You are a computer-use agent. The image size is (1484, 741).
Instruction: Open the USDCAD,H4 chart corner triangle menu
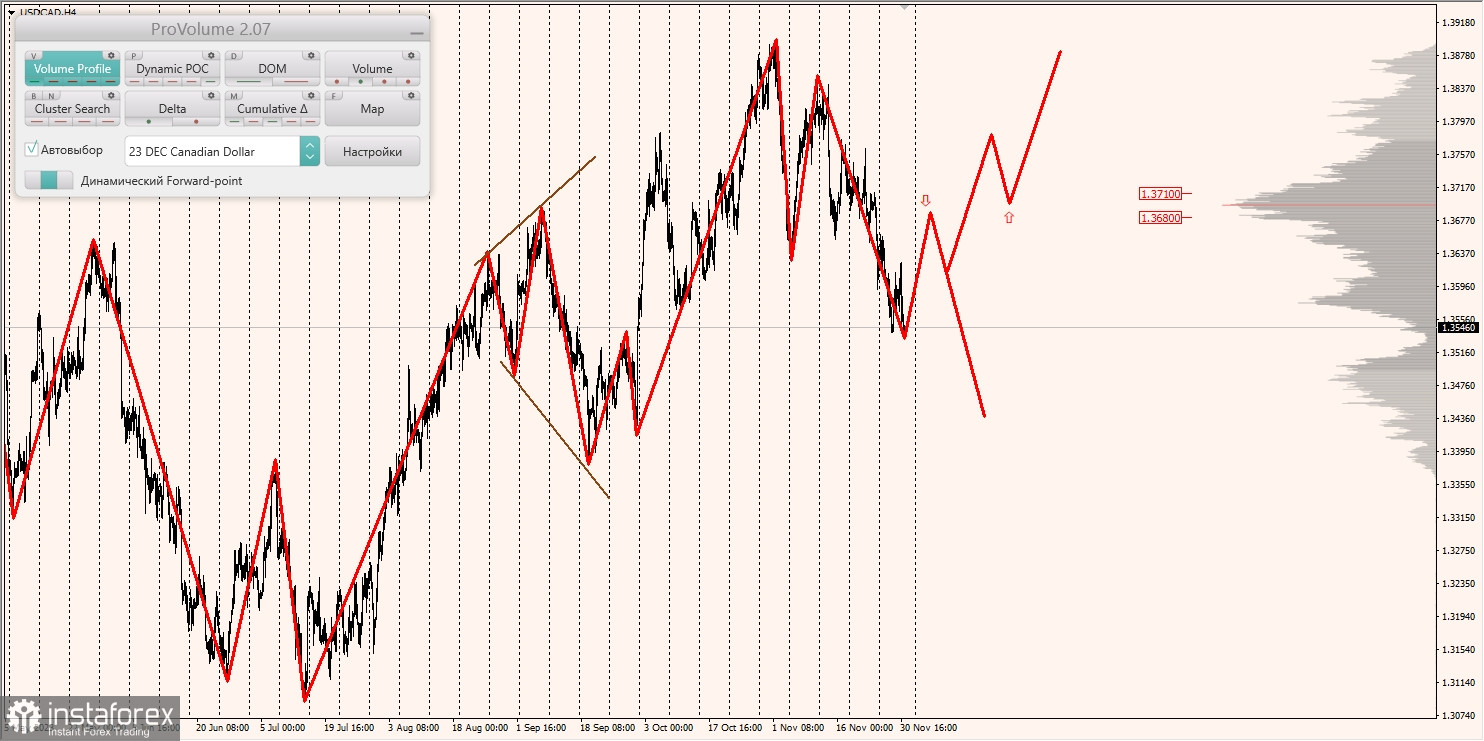pos(10,12)
